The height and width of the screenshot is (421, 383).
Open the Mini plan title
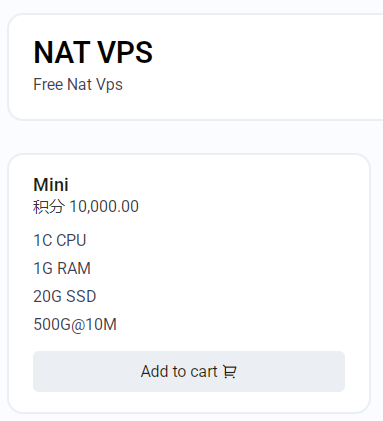51,185
